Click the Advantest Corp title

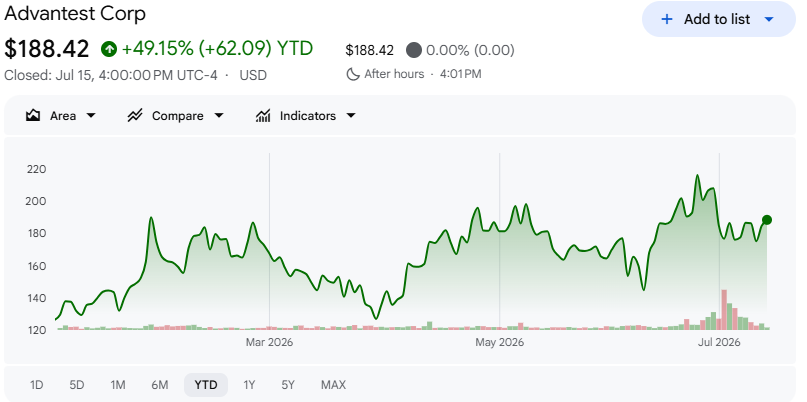coord(75,13)
